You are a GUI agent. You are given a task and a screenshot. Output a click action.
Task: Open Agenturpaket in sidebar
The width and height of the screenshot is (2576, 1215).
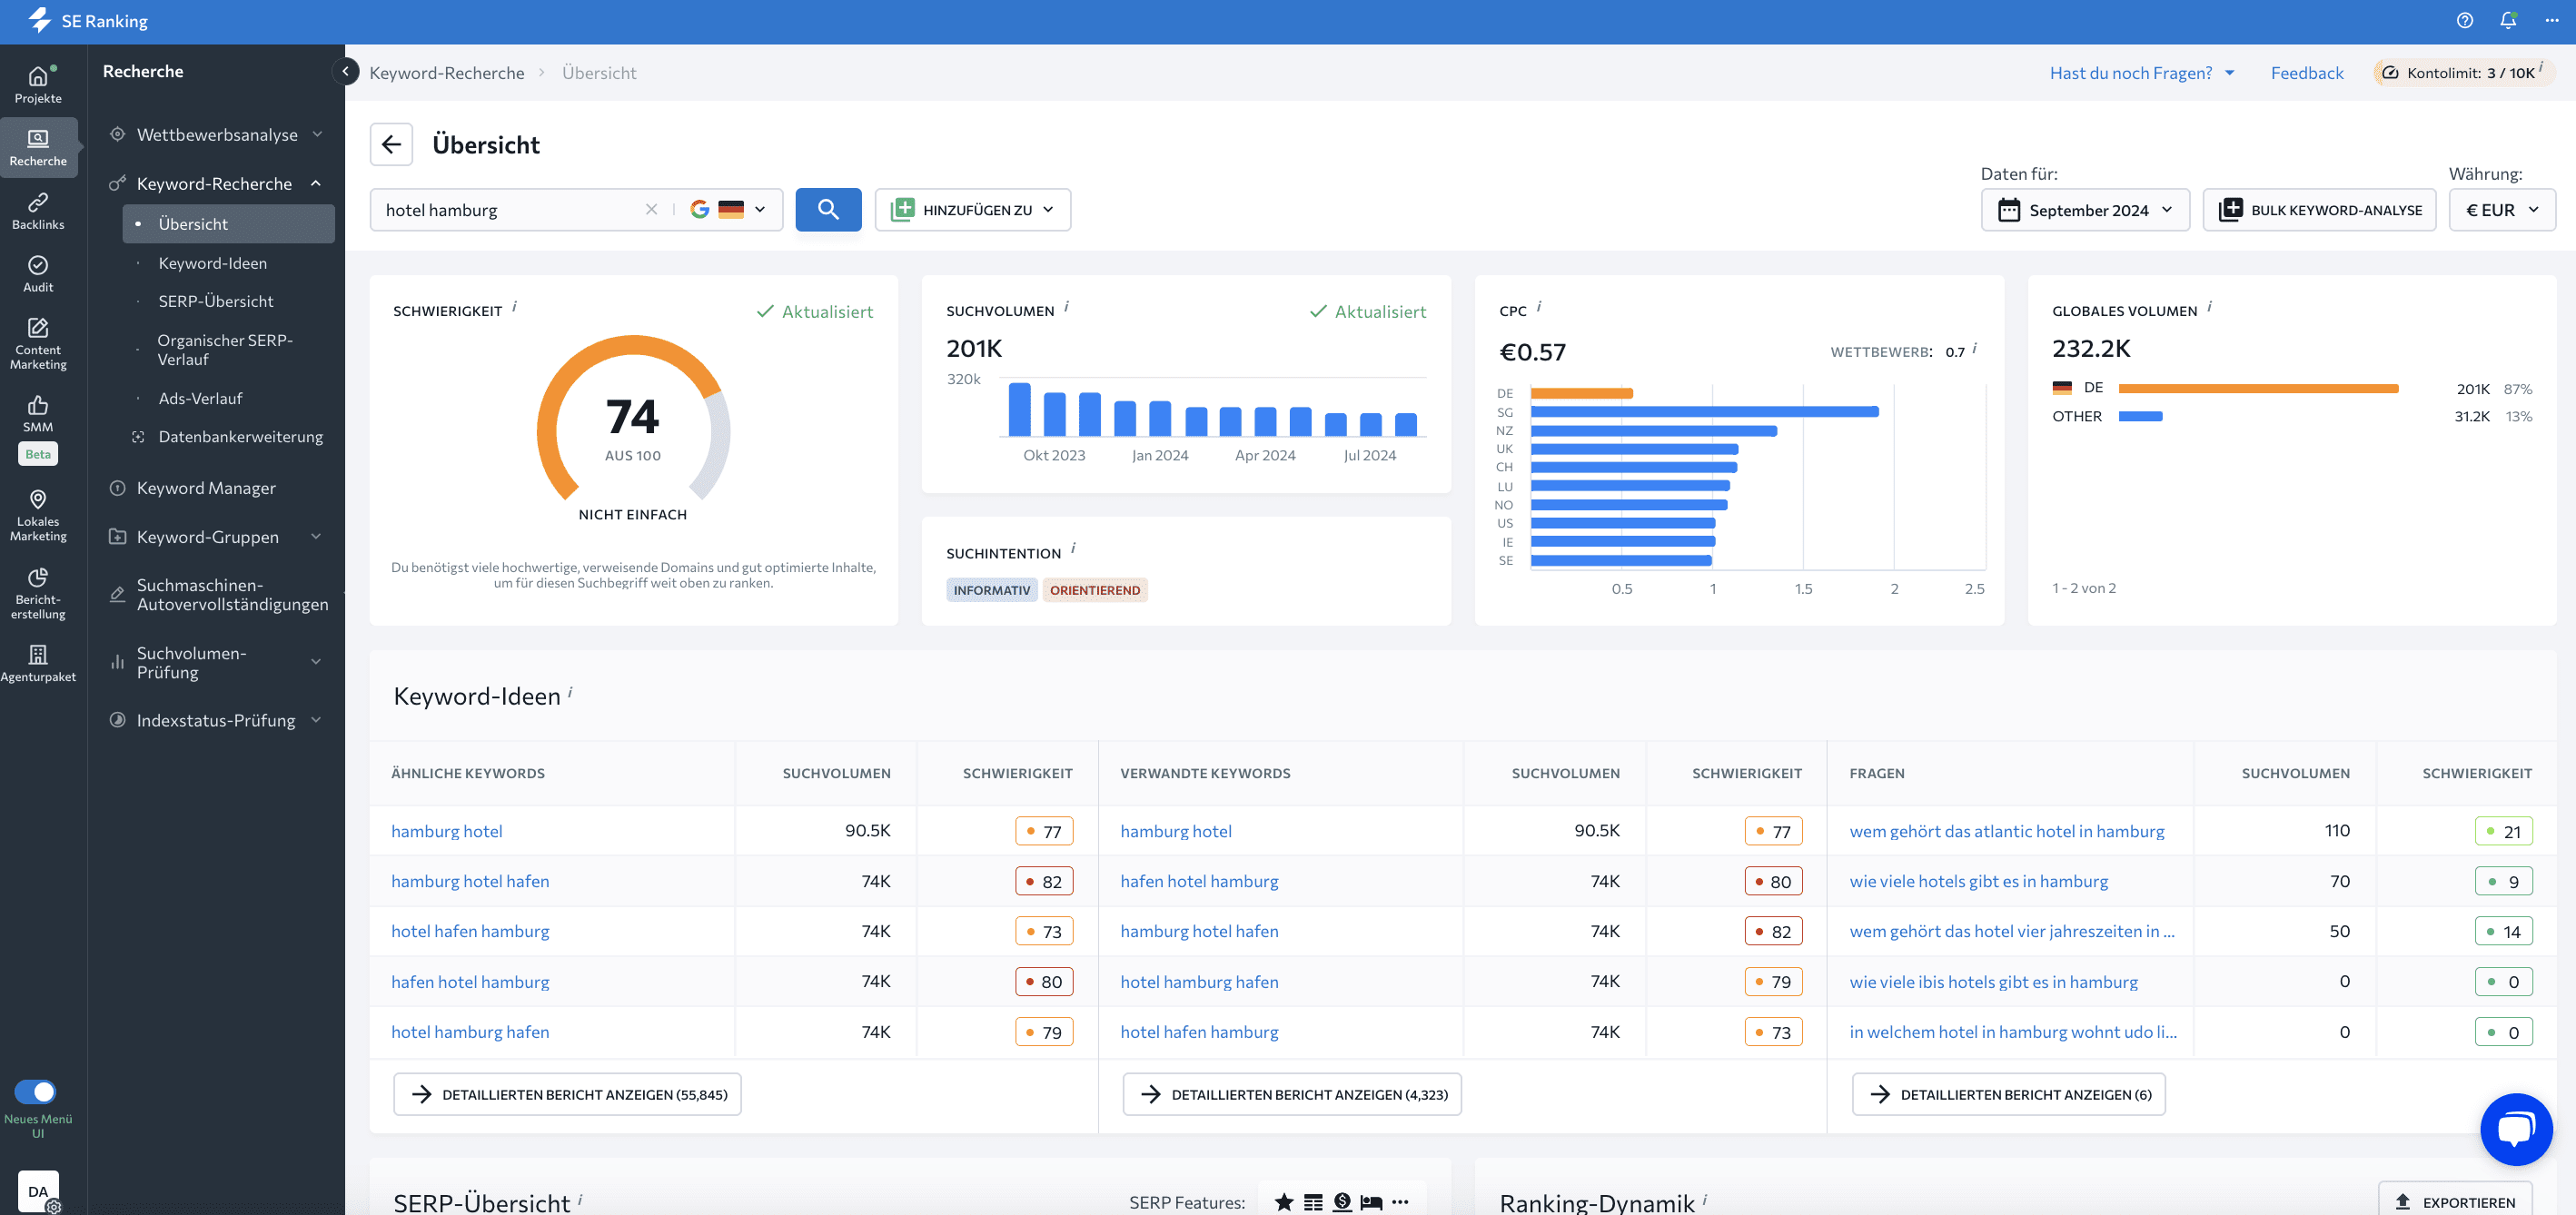tap(38, 663)
